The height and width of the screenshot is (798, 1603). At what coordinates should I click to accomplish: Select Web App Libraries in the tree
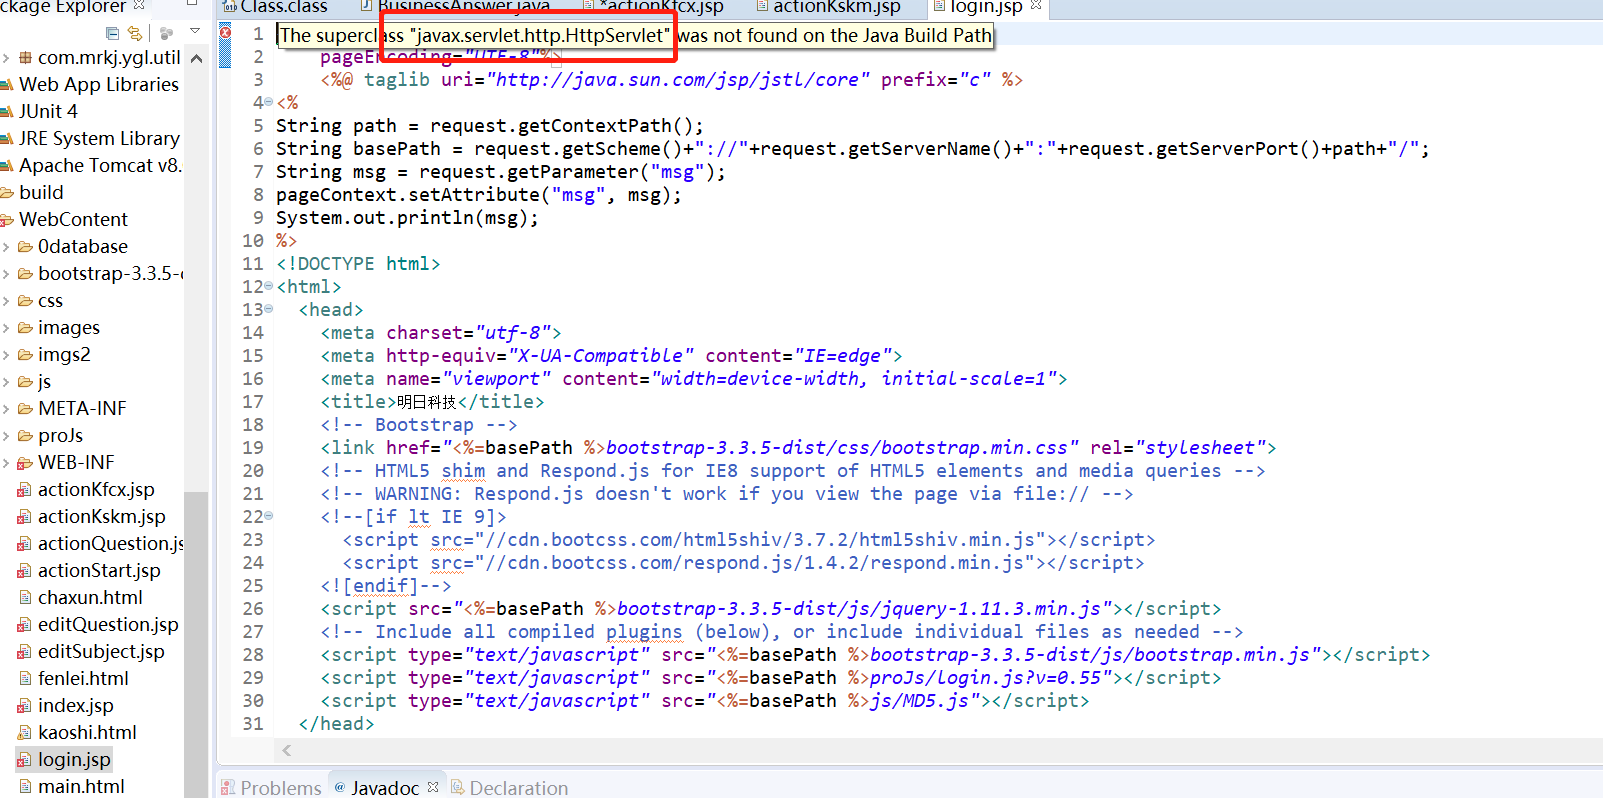pyautogui.click(x=99, y=84)
